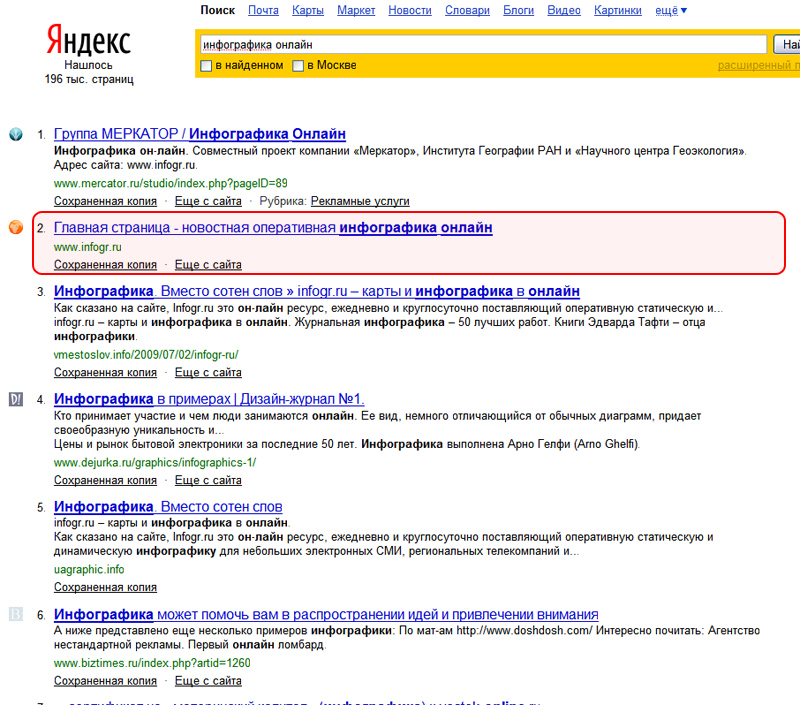Open the Новости tab
This screenshot has height=705, width=800.
pyautogui.click(x=410, y=11)
